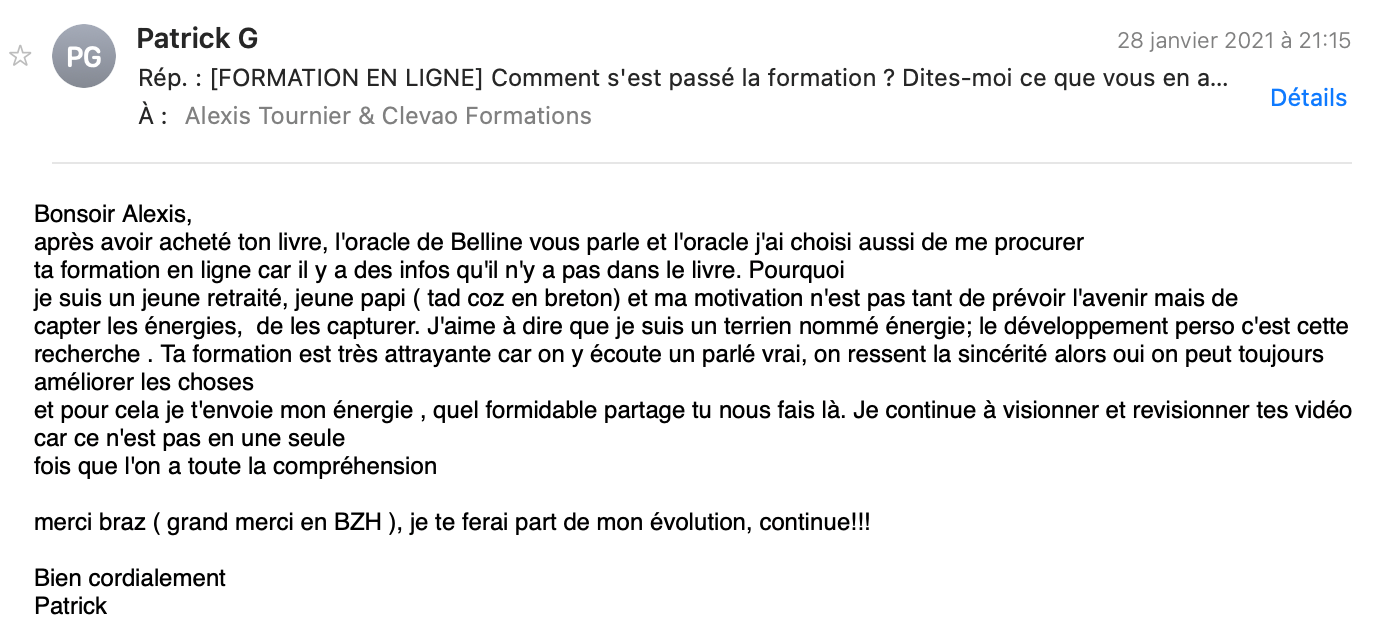
Task: Click the line starting et pour cela
Action: [693, 410]
